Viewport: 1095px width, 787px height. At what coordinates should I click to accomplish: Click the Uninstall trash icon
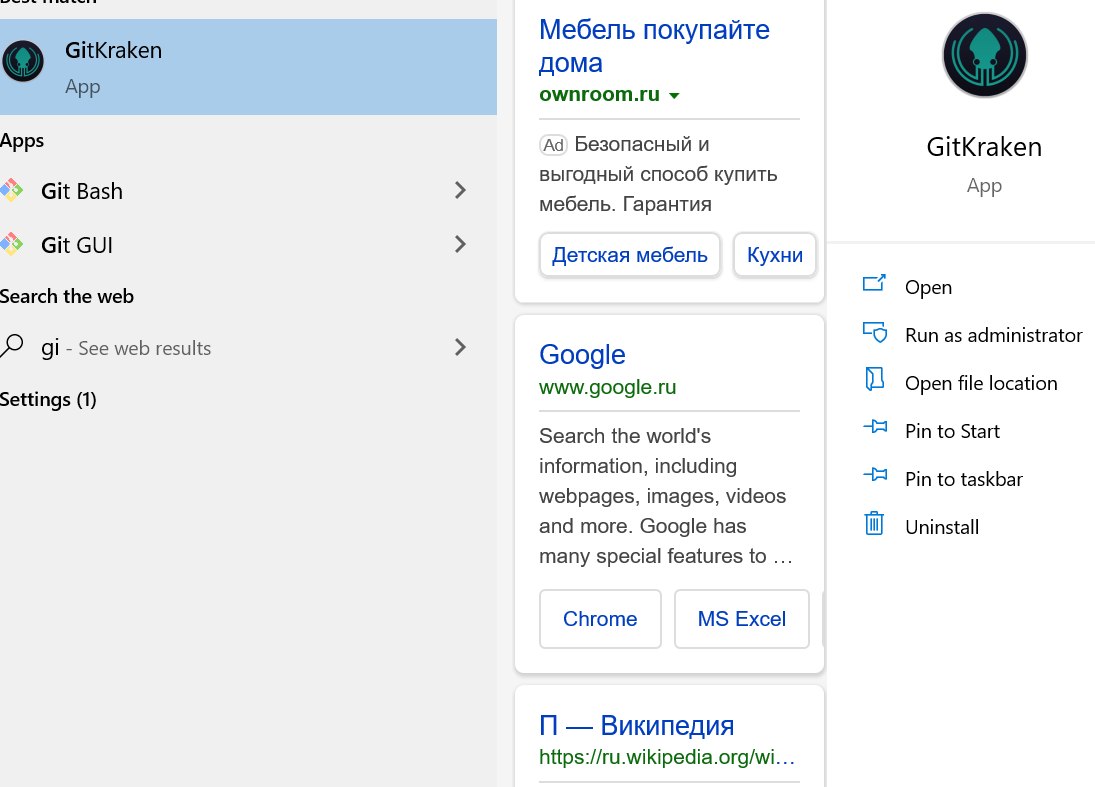(x=874, y=523)
